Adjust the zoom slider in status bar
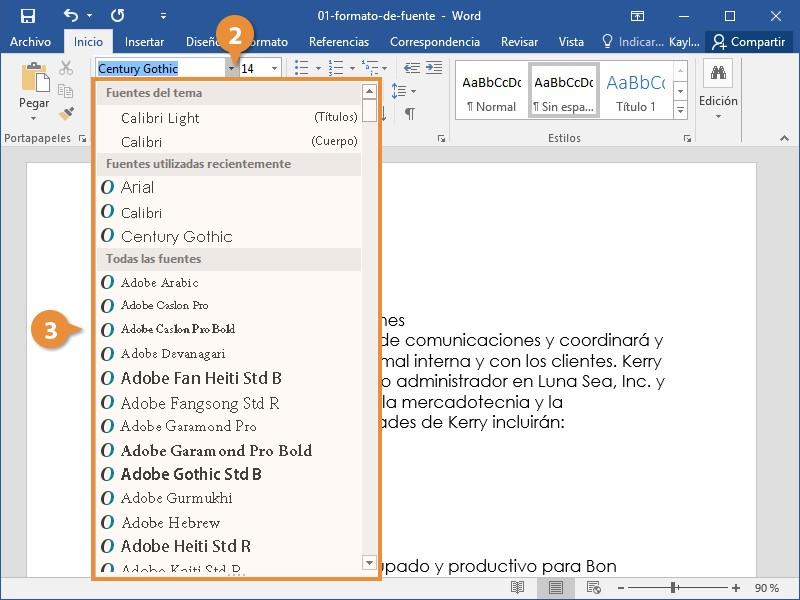800x600 pixels. tap(673, 588)
